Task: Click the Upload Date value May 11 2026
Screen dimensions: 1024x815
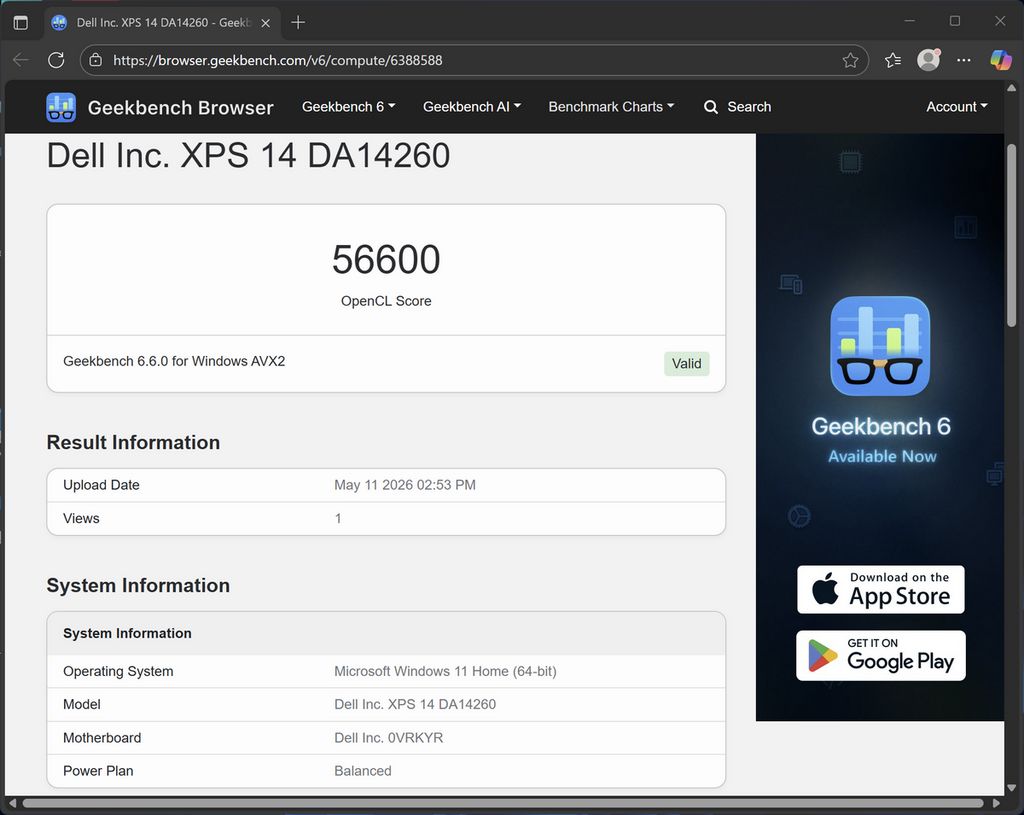Action: click(405, 485)
